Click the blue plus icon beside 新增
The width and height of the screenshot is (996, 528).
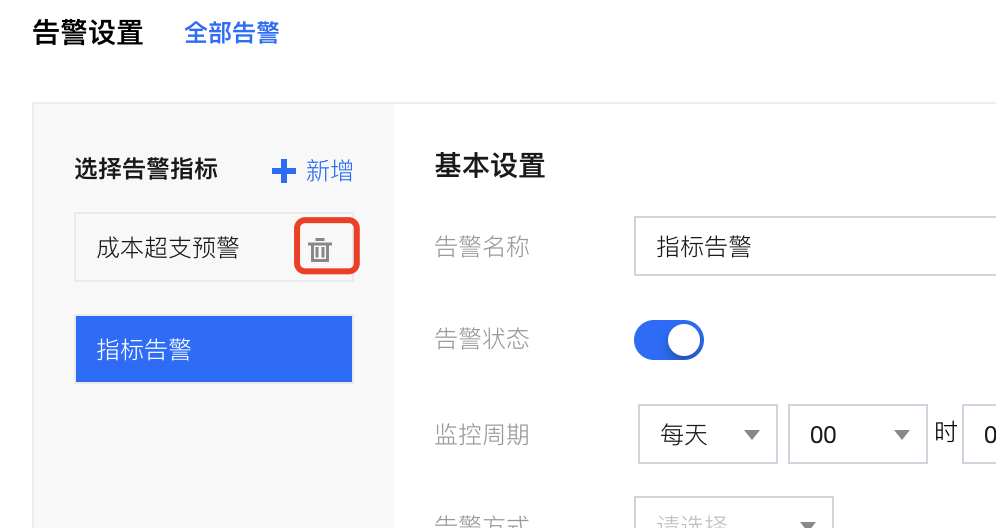pyautogui.click(x=284, y=171)
